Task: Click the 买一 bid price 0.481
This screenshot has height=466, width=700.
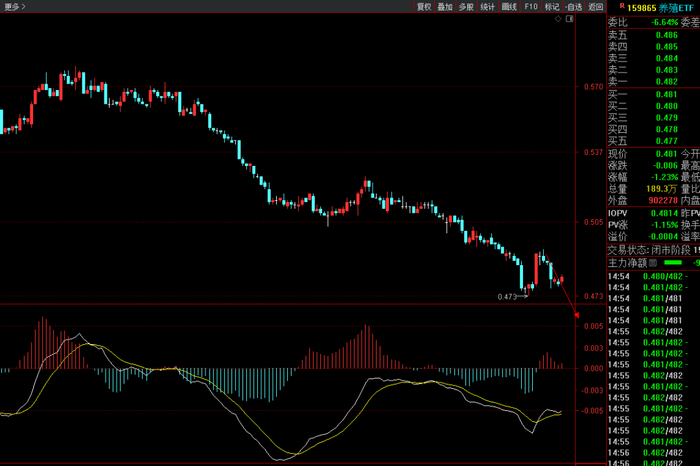Action: [x=666, y=95]
